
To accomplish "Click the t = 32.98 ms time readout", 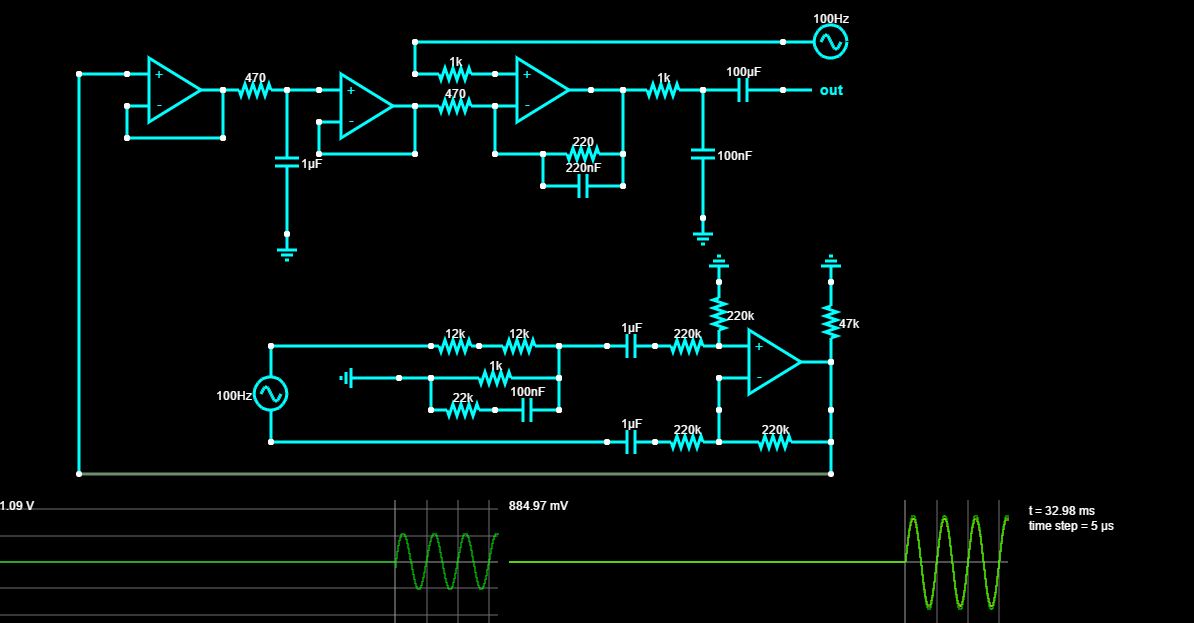I will click(x=1062, y=511).
